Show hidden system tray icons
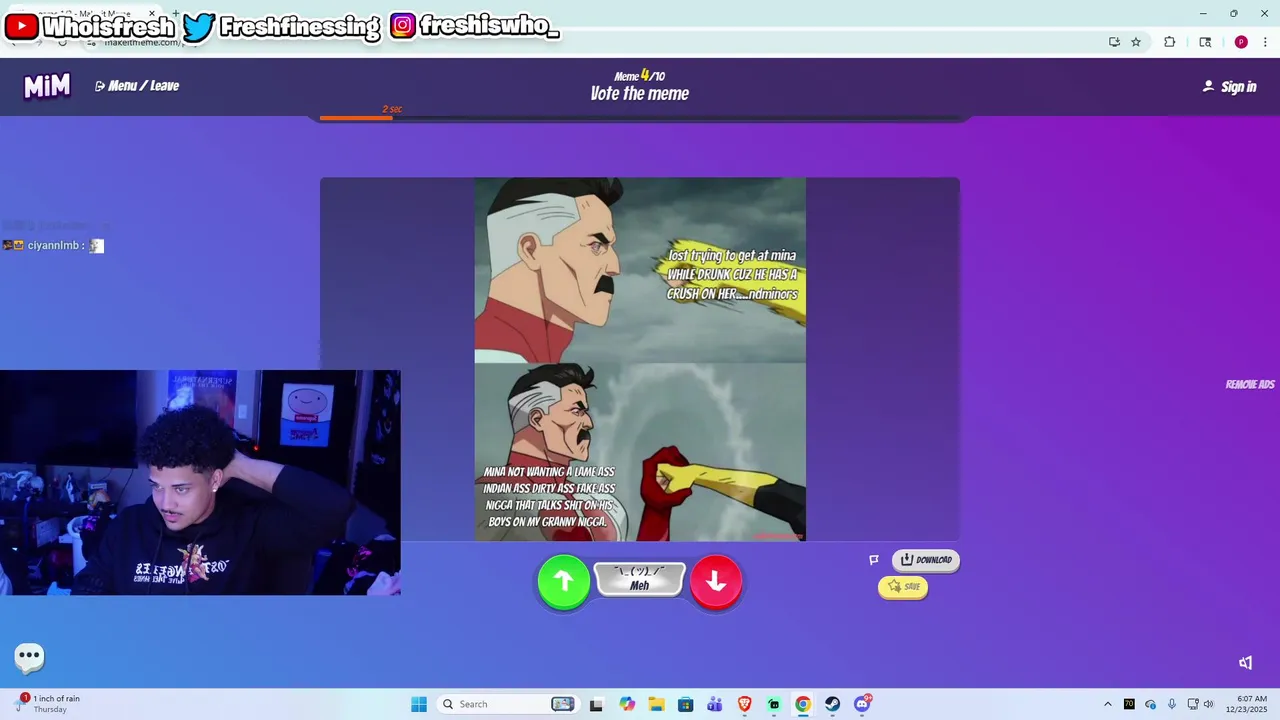1280x720 pixels. click(x=1107, y=704)
